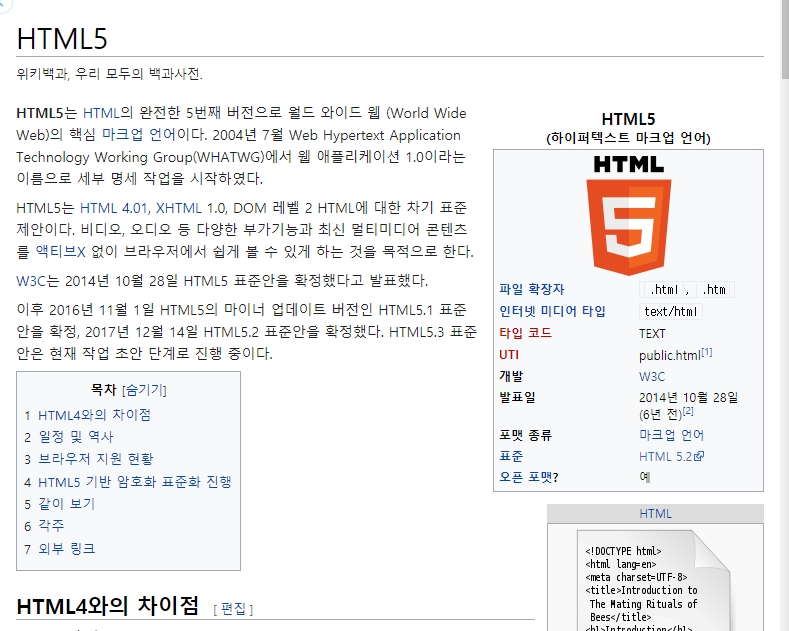The height and width of the screenshot is (631, 789).
Task: Jump to section 3 브라우저 지원 현황
Action: (x=96, y=459)
